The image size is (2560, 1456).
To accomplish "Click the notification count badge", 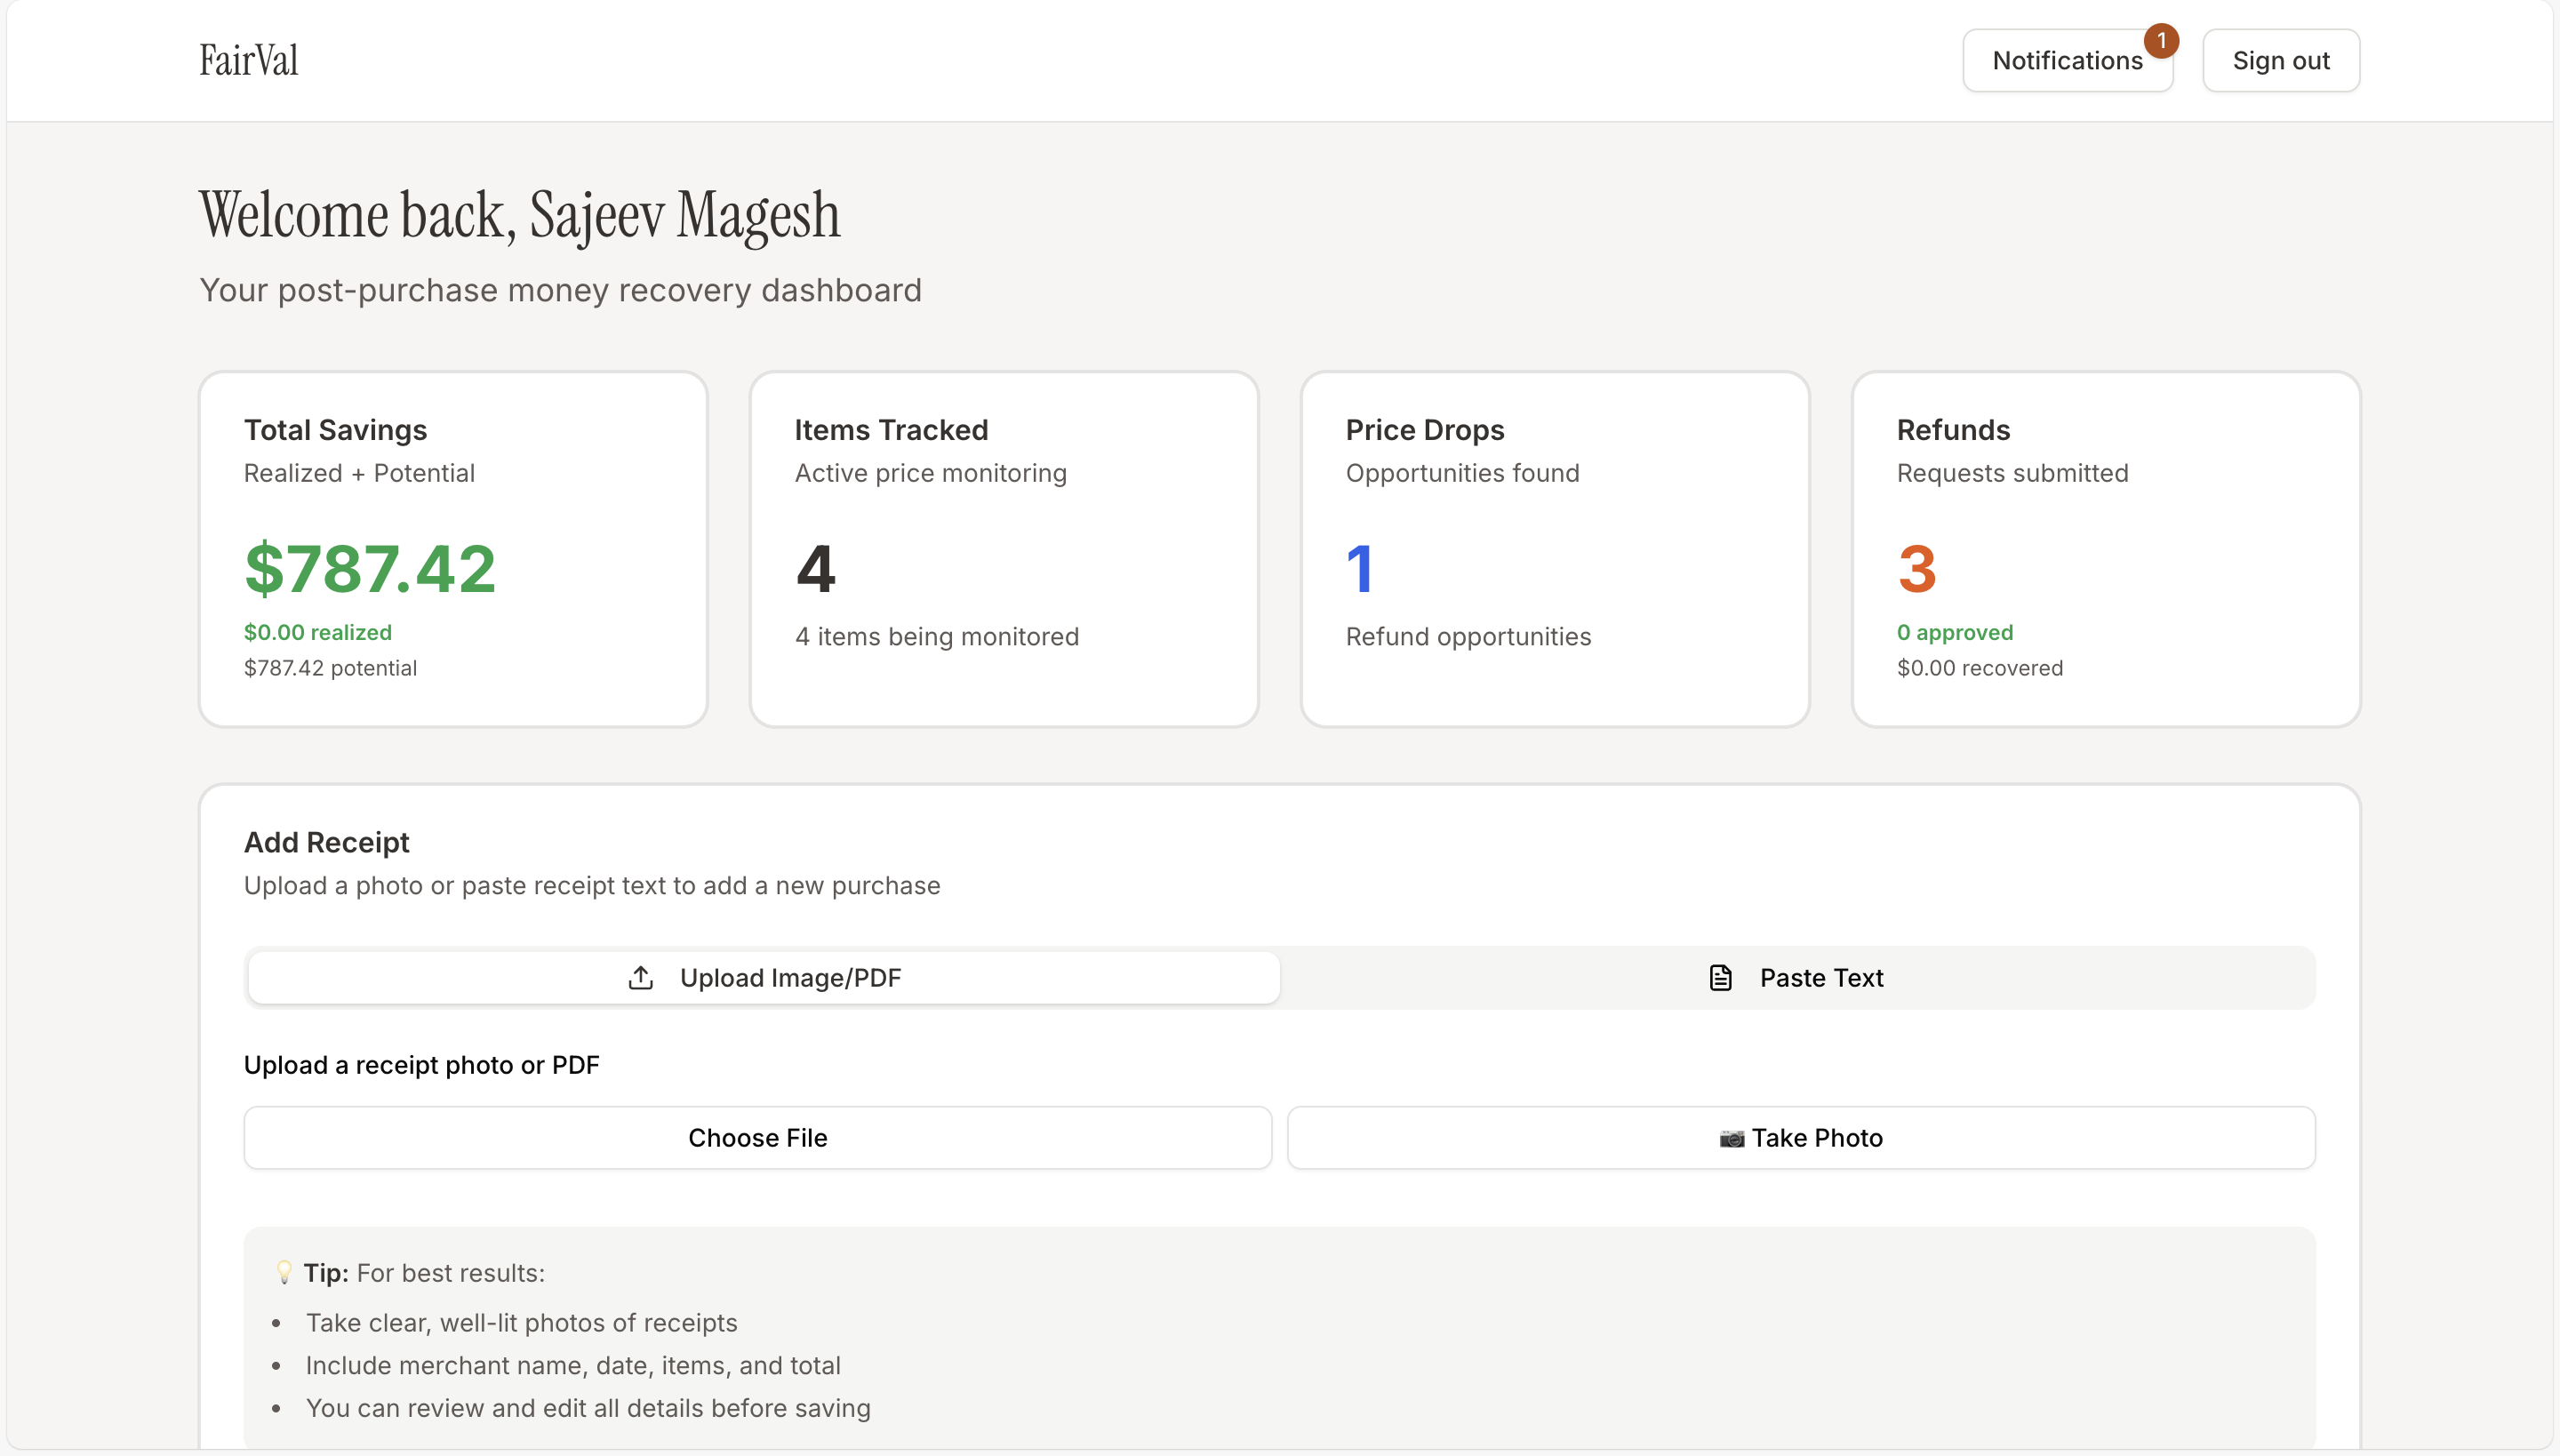I will click(2161, 41).
